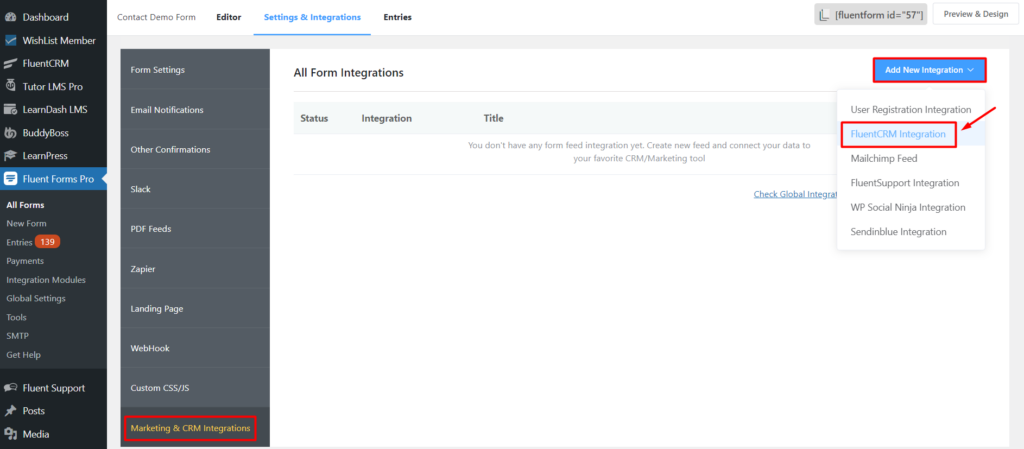1024x449 pixels.
Task: Click New Form in sidebar
Action: 26,223
